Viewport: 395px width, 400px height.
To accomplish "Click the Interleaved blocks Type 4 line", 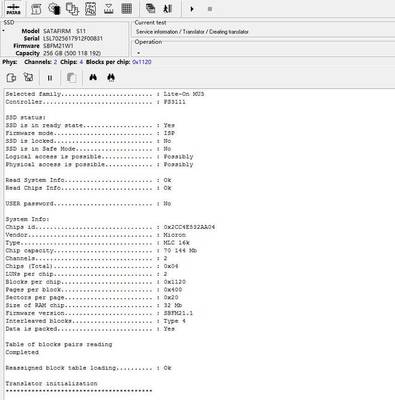I will 95,321.
